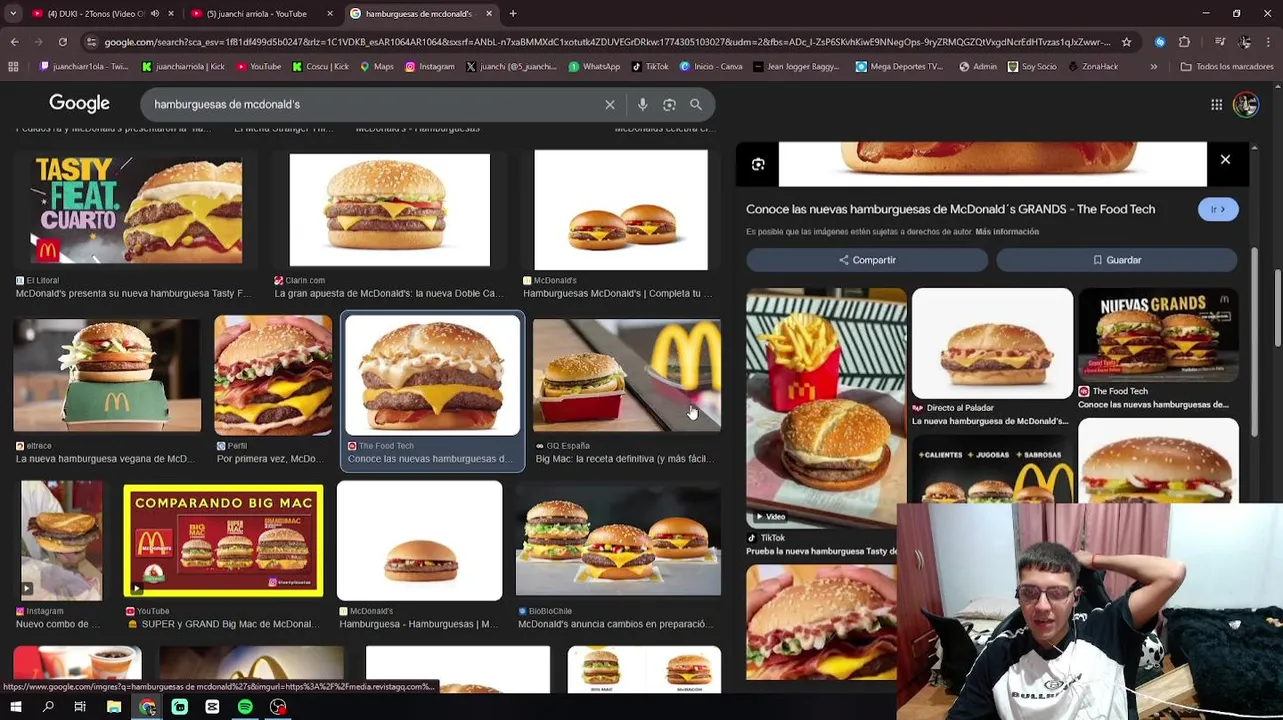Clear the Google search box text

click(x=610, y=104)
